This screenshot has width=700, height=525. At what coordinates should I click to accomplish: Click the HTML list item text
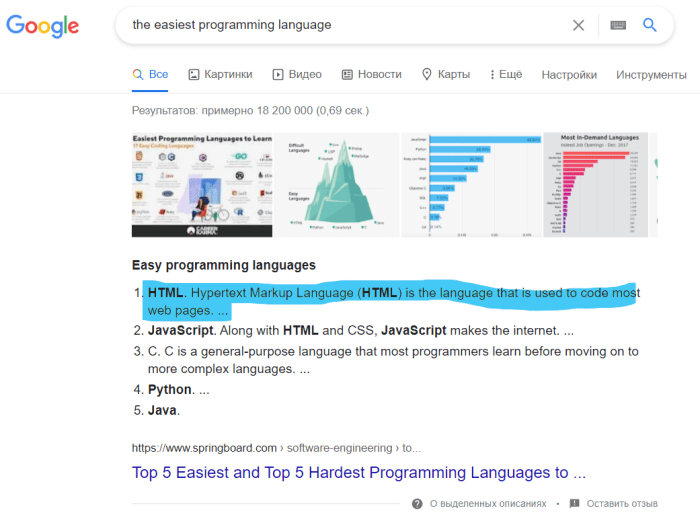click(394, 301)
